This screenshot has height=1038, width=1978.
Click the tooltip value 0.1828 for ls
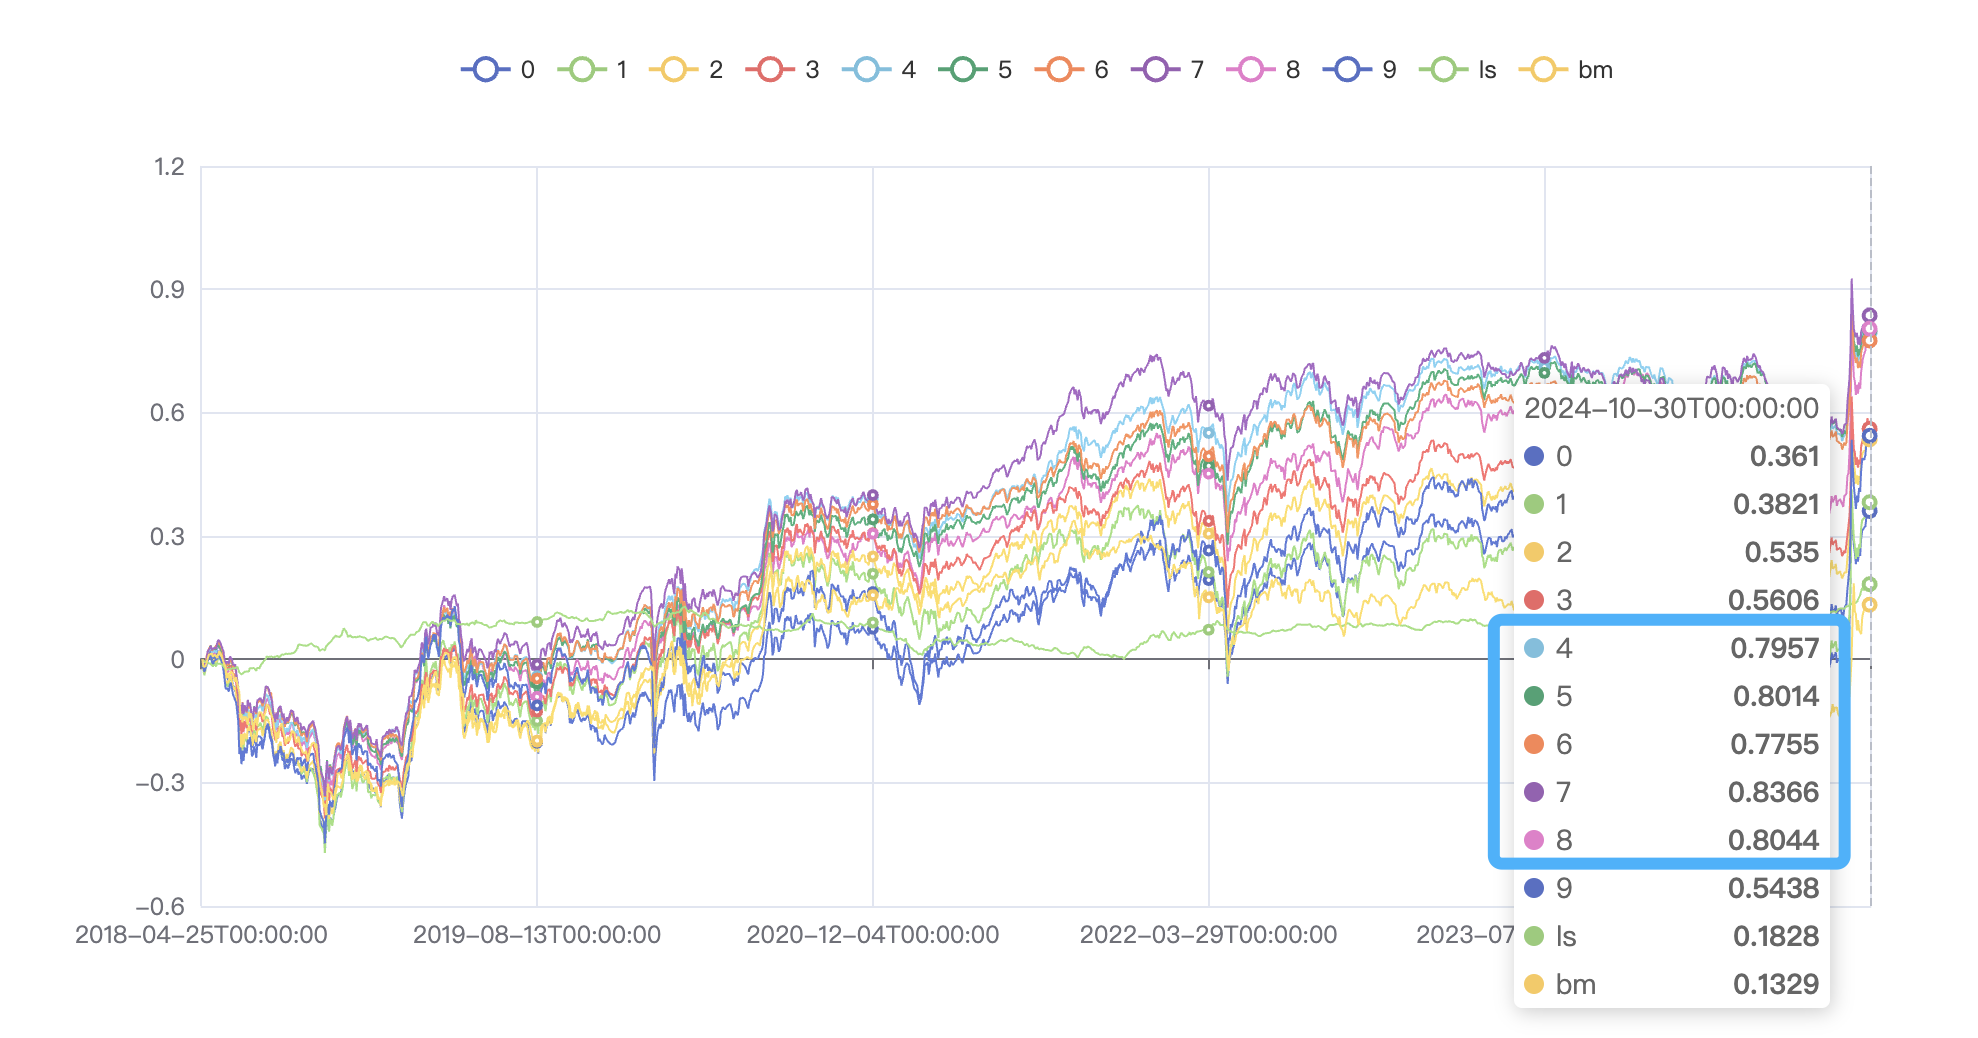click(1775, 936)
